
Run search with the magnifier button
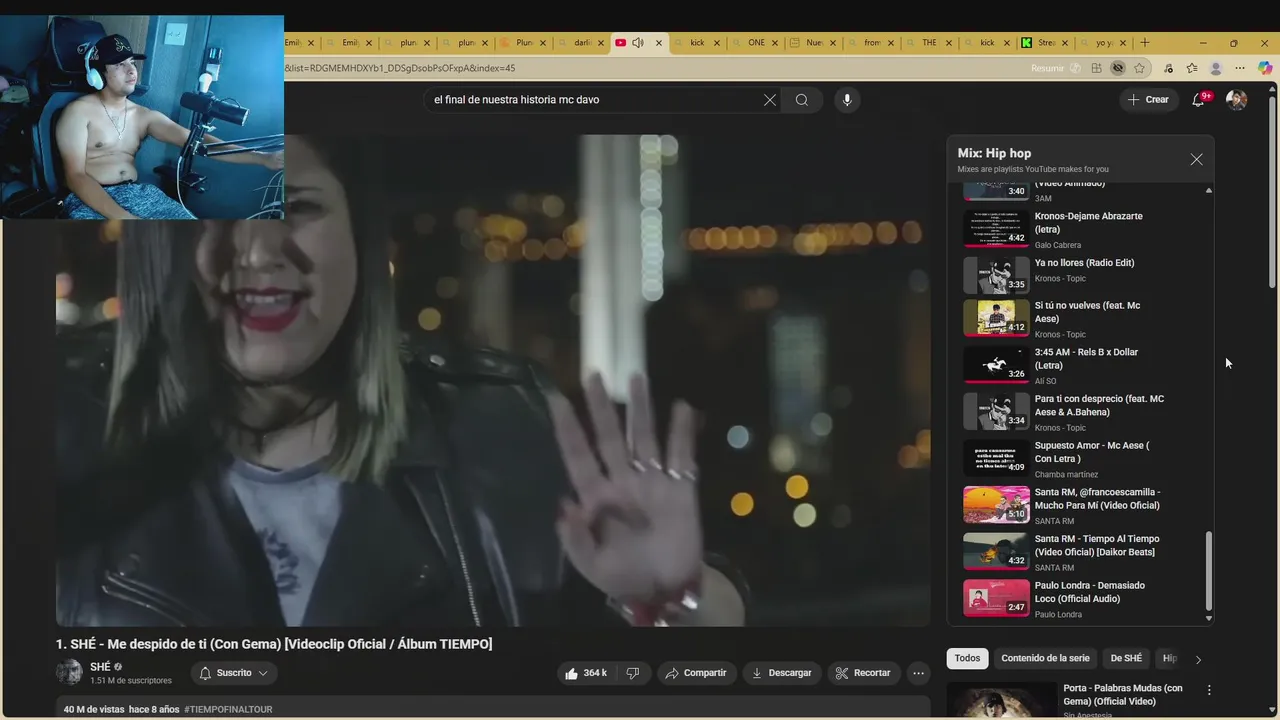tap(801, 100)
